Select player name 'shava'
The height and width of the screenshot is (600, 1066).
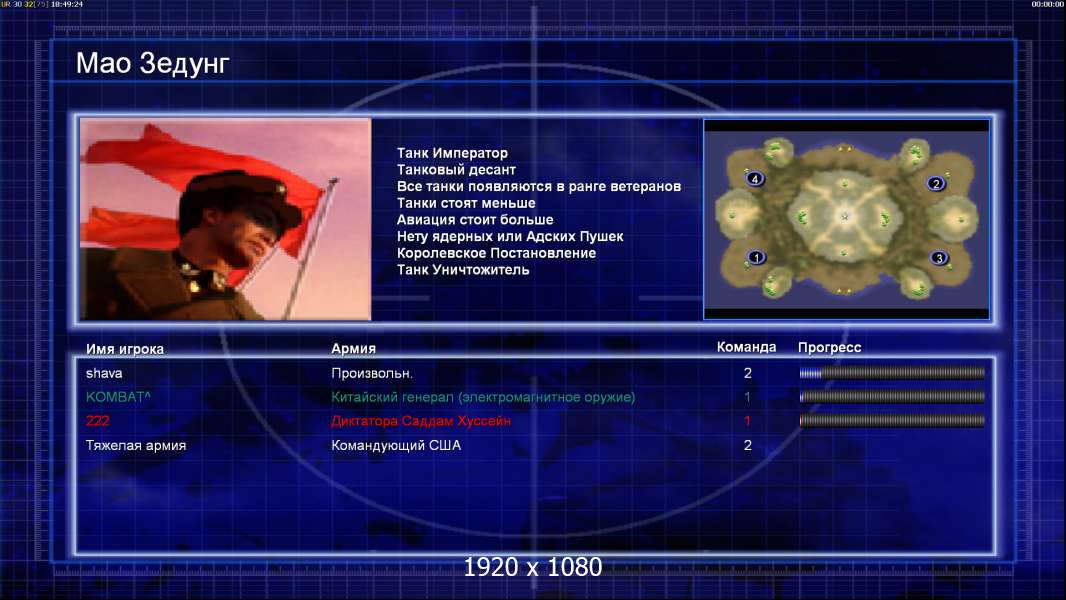pos(104,373)
